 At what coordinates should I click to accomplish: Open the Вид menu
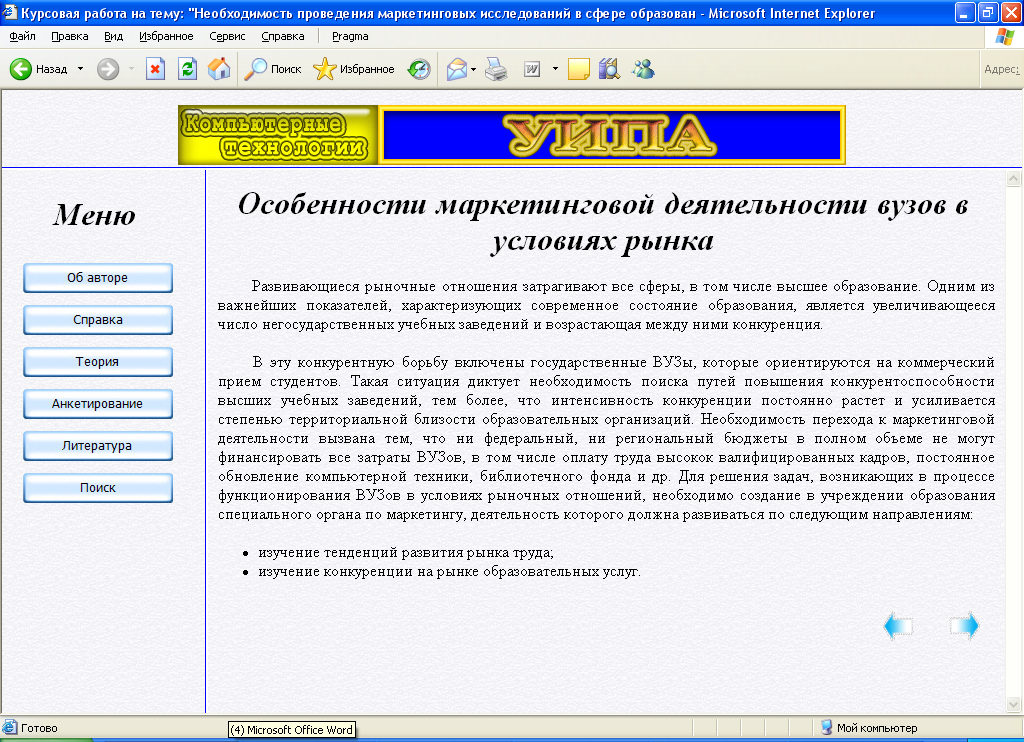pyautogui.click(x=114, y=37)
